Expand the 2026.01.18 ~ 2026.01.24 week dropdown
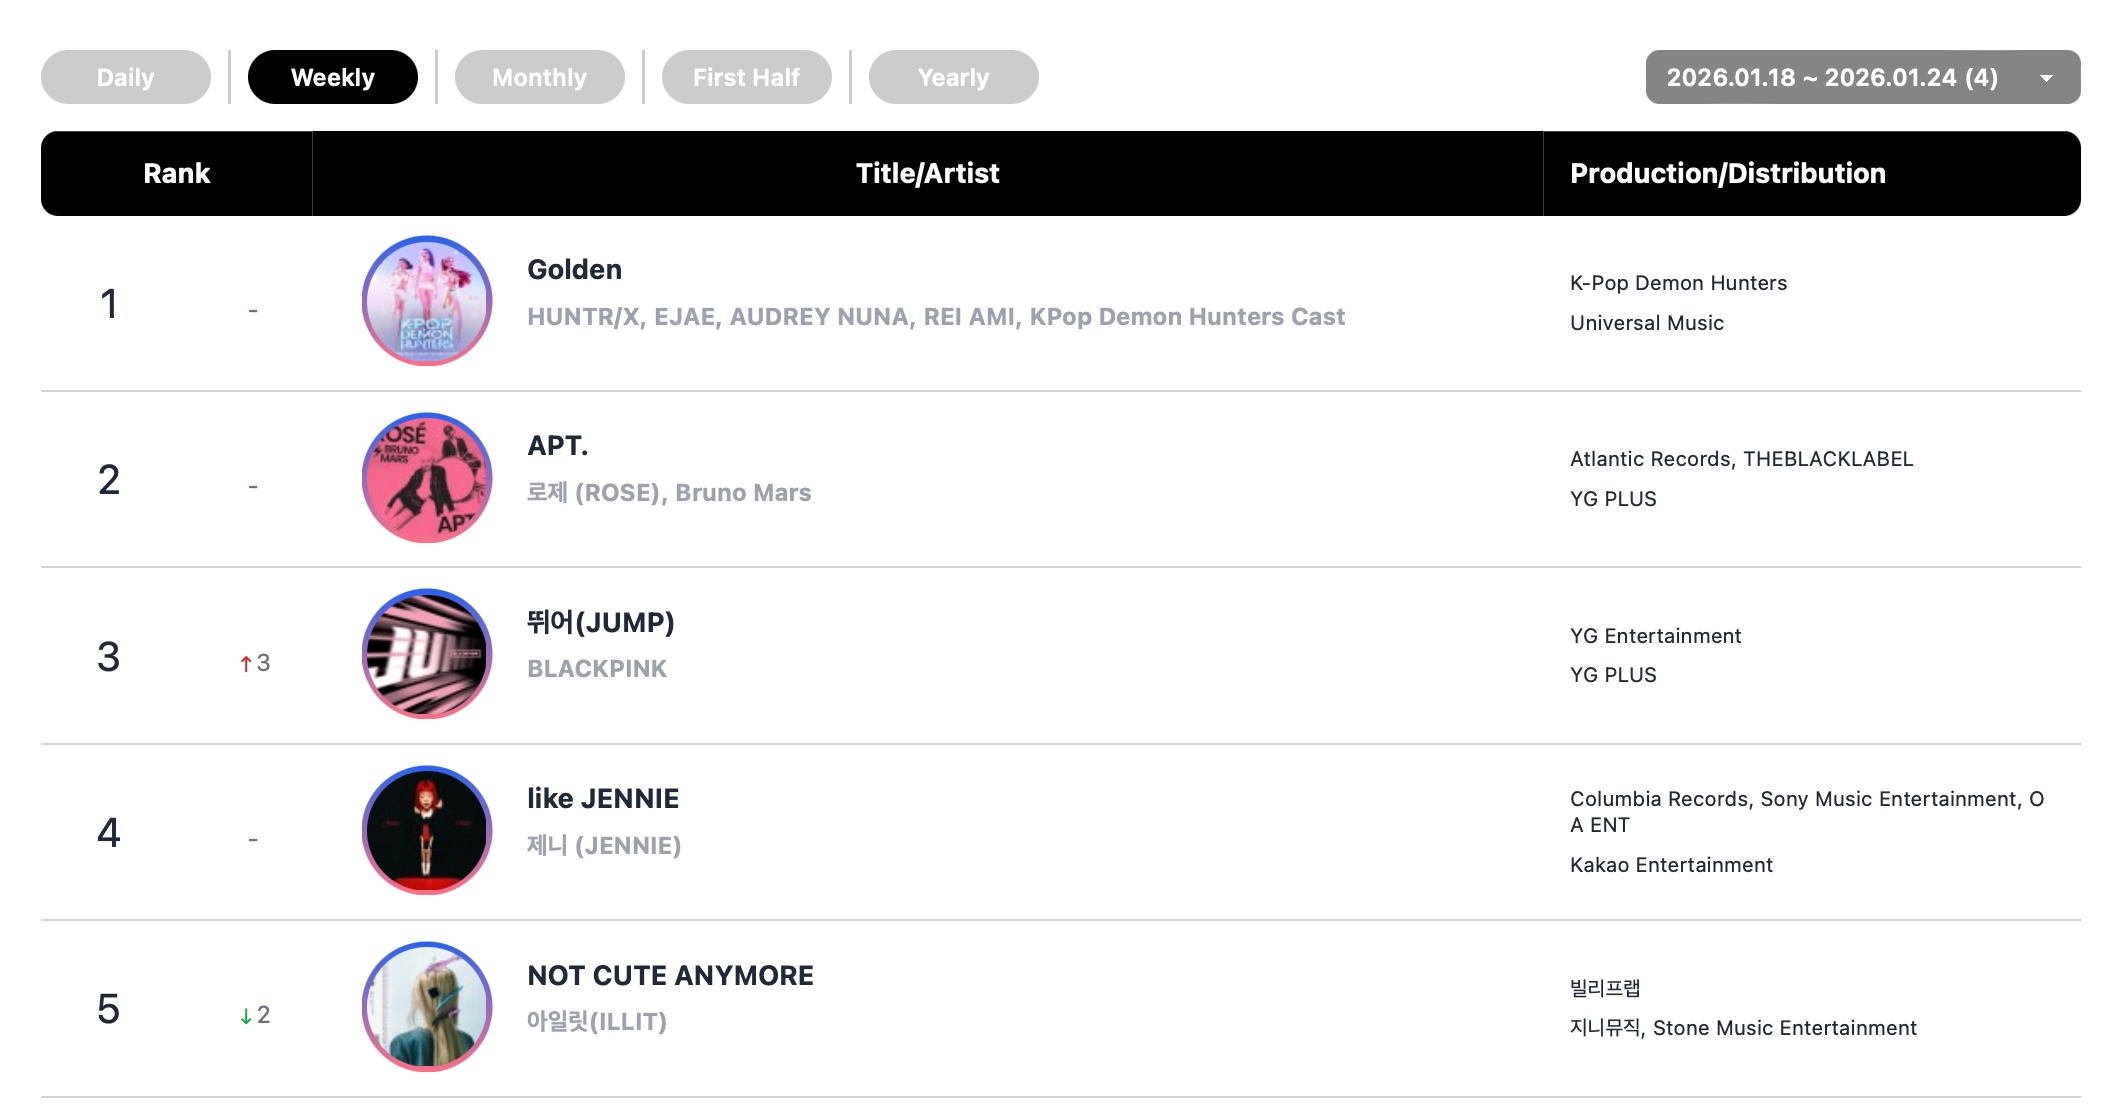The image size is (2126, 1113). tap(1832, 77)
